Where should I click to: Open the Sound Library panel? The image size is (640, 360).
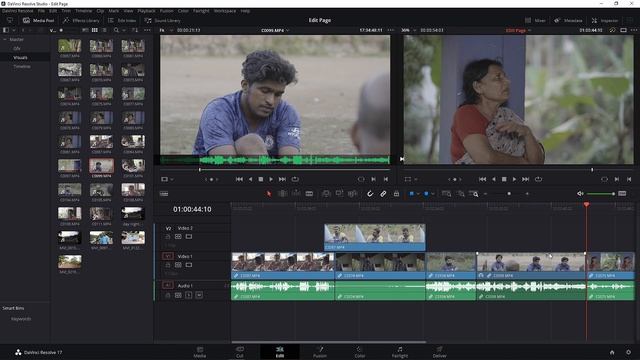pos(162,20)
